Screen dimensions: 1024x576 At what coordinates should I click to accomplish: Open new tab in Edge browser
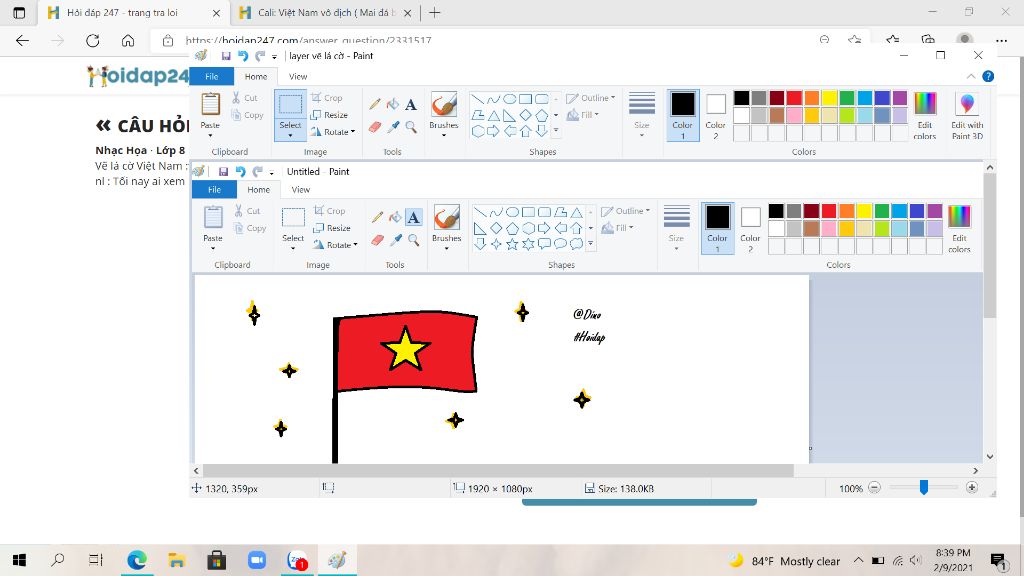[435, 12]
